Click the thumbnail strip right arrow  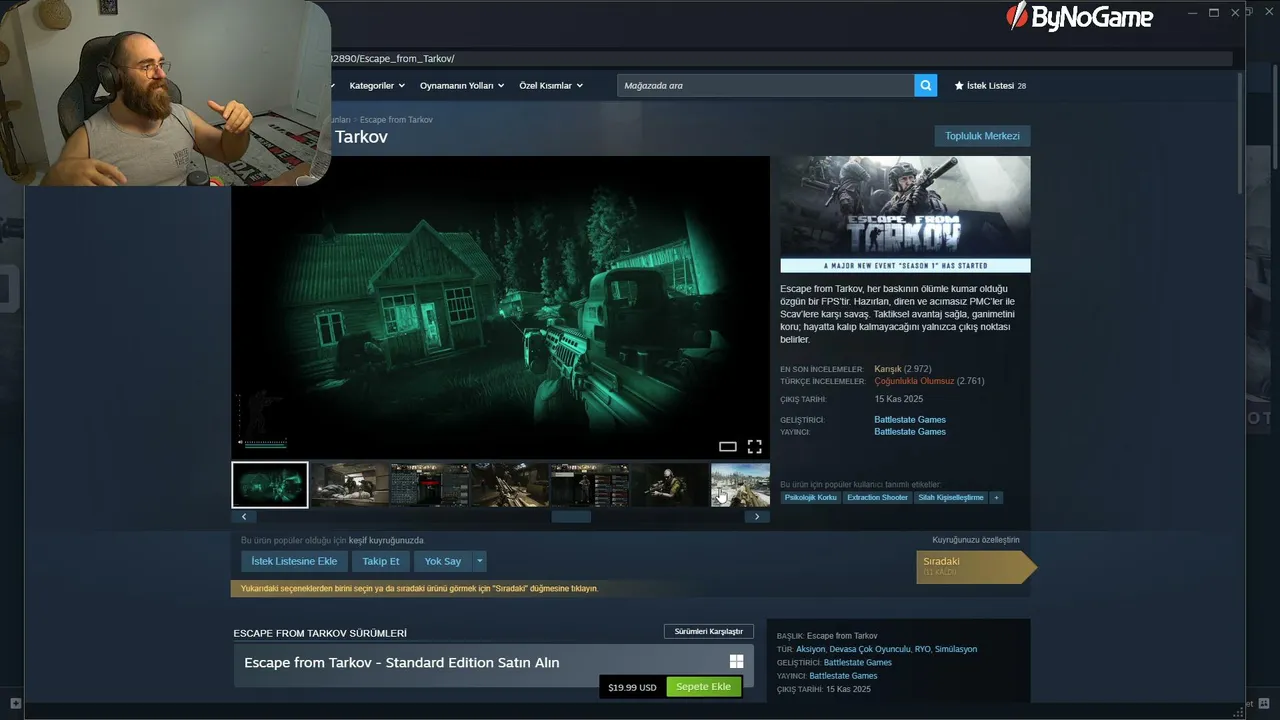757,517
